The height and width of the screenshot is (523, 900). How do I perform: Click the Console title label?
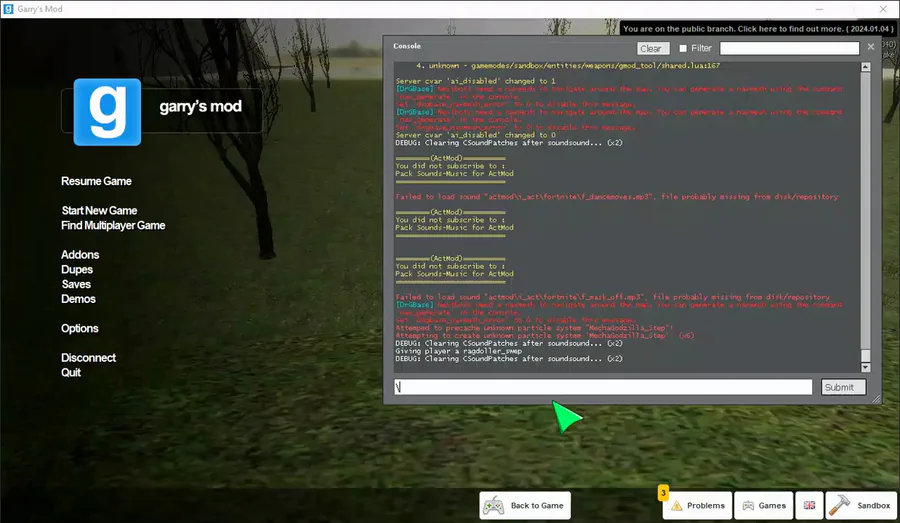(407, 46)
